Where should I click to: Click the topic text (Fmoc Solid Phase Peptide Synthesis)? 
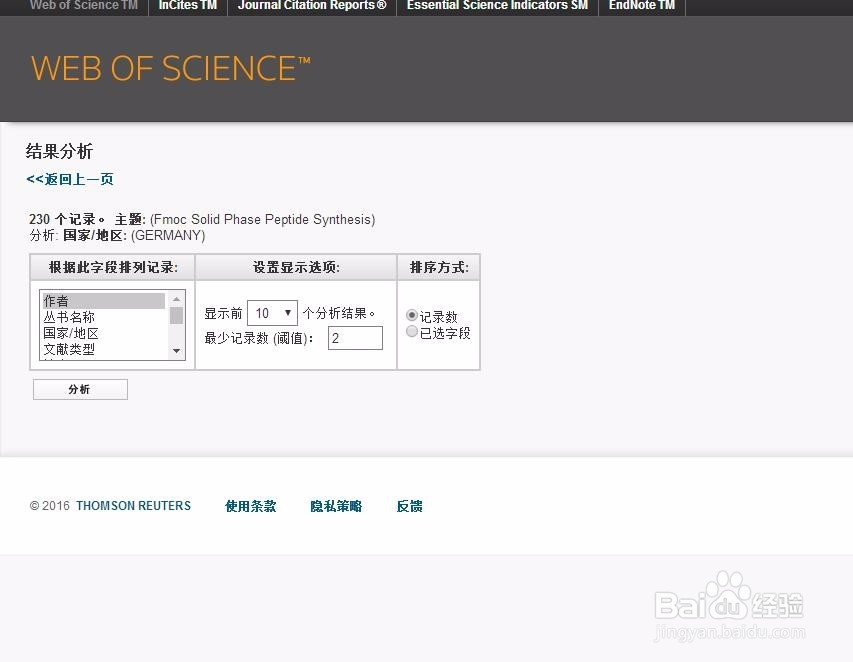(x=262, y=219)
